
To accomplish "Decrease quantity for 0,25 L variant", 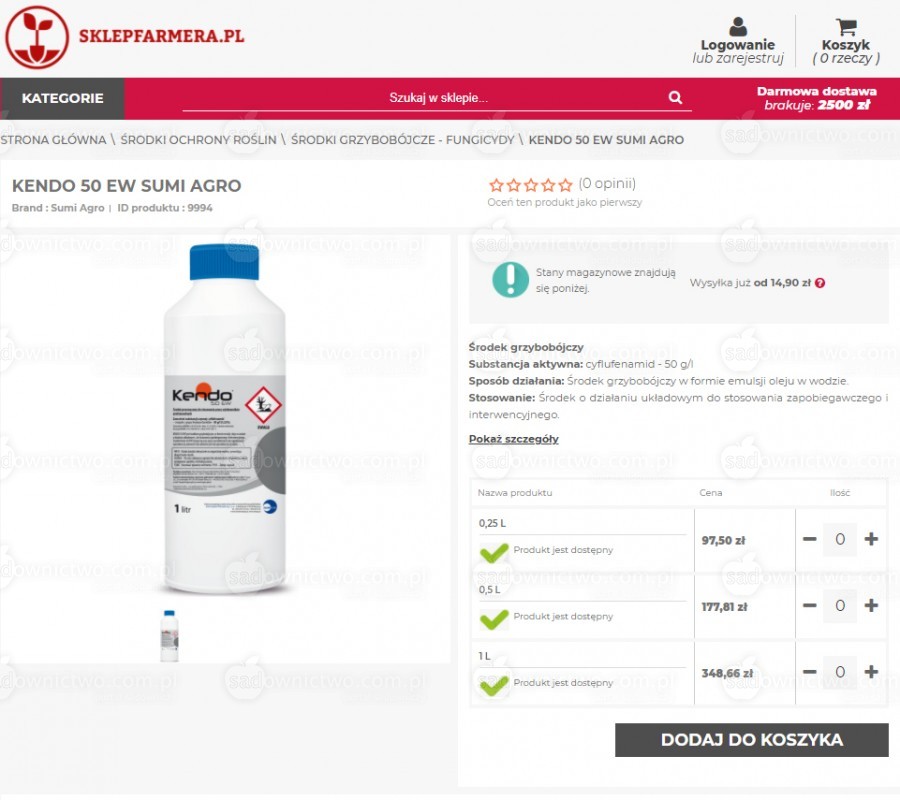I will tap(809, 539).
